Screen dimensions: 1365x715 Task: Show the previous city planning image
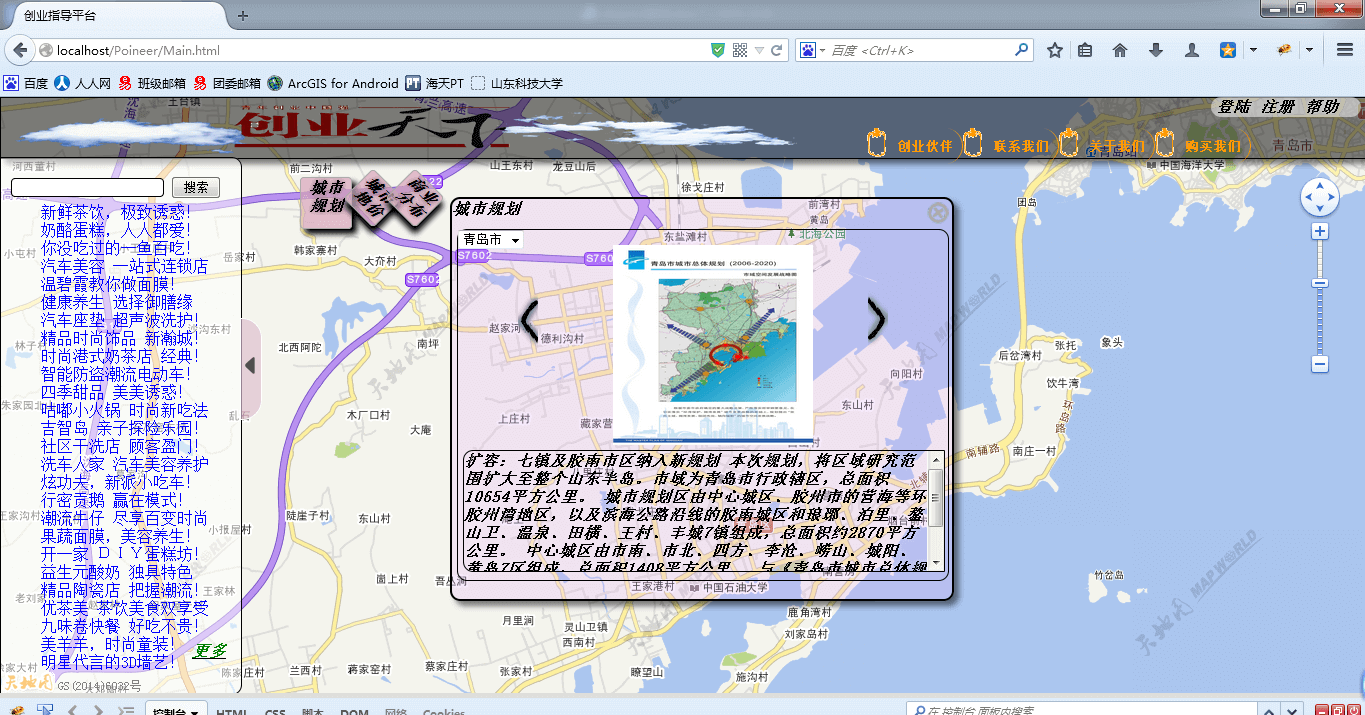point(530,320)
